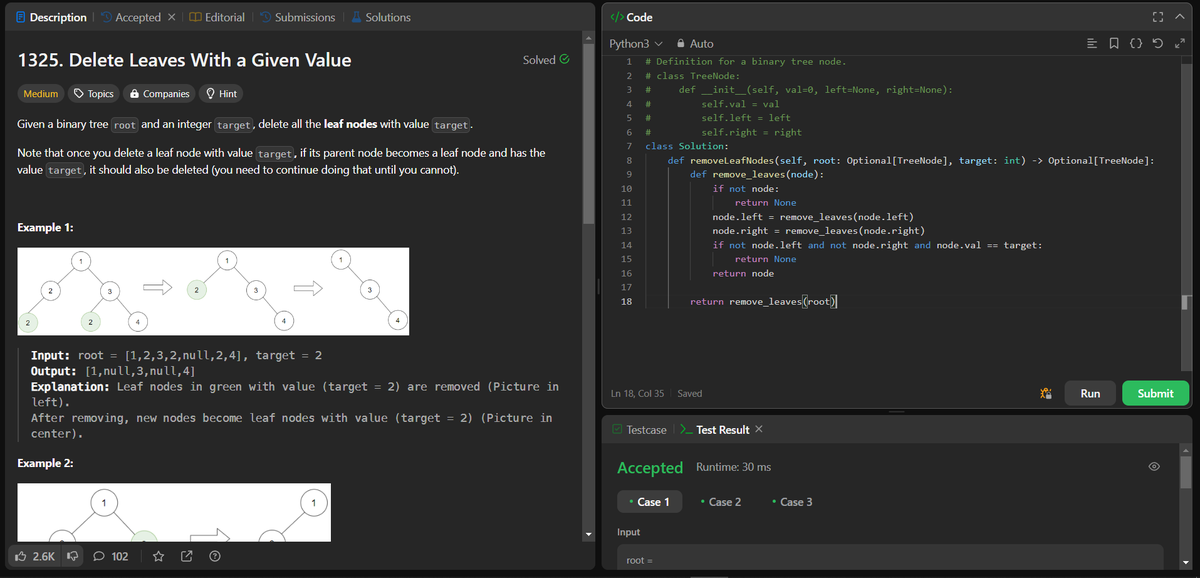The height and width of the screenshot is (578, 1200).
Task: Click the thumbs-up like icon showing 2.6K
Action: coord(20,556)
